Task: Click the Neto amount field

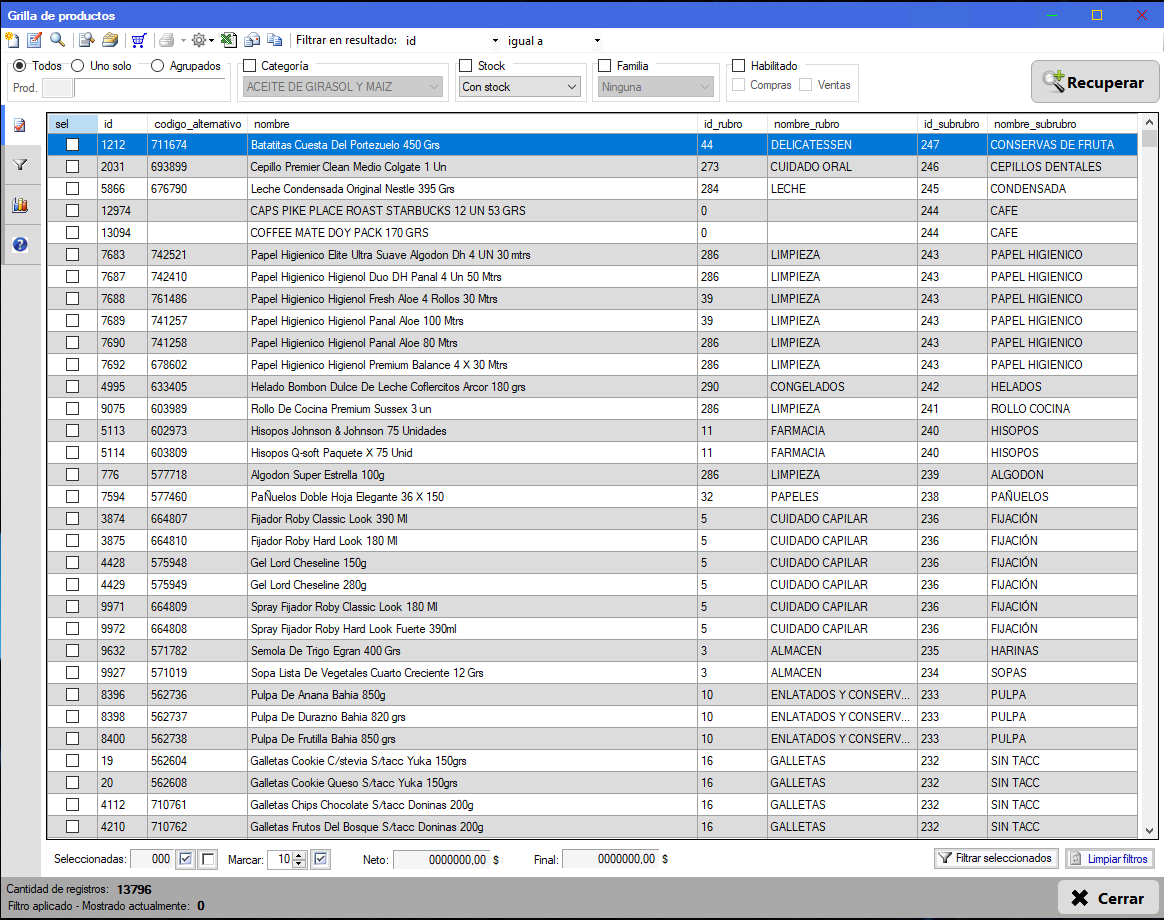Action: pyautogui.click(x=441, y=859)
